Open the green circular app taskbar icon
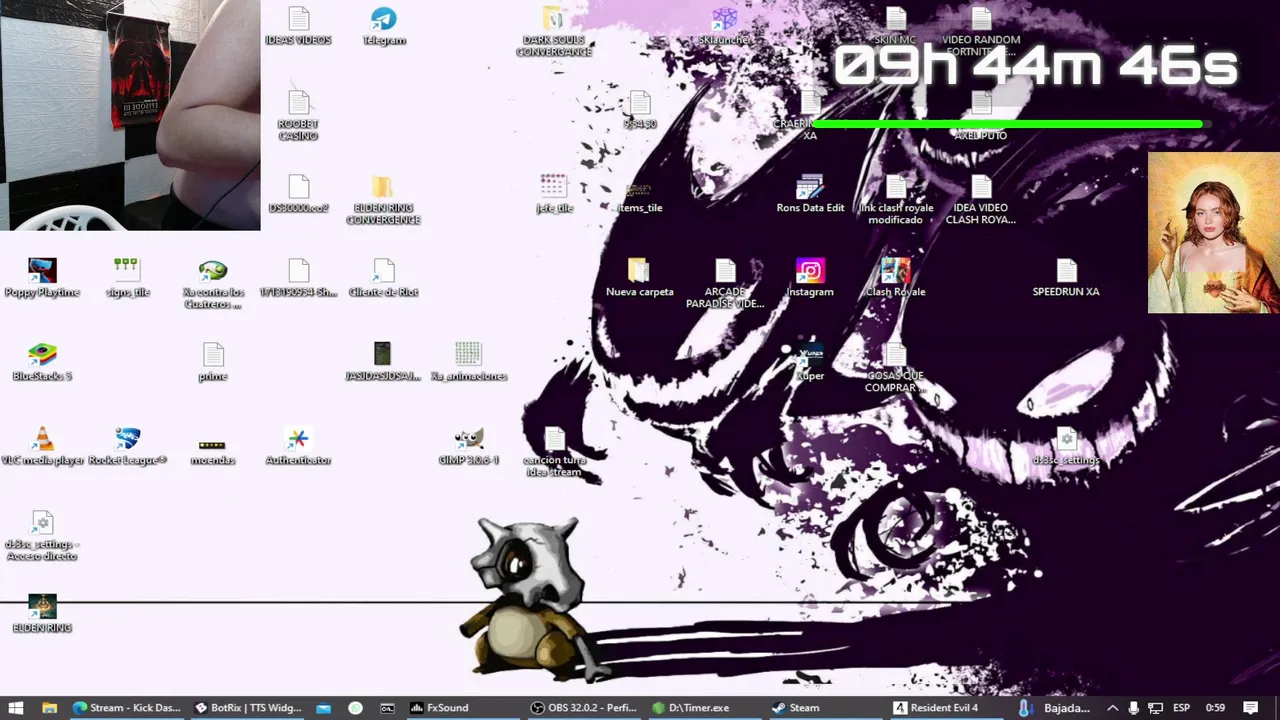The width and height of the screenshot is (1280, 720). (355, 708)
